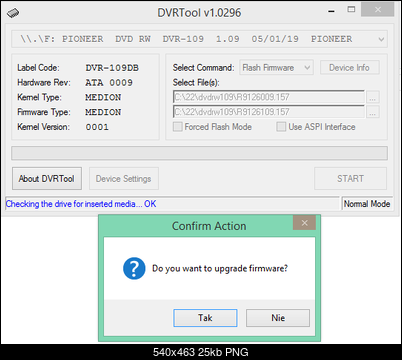Close the Confirm Action dialog
The image size is (402, 360).
click(x=304, y=223)
